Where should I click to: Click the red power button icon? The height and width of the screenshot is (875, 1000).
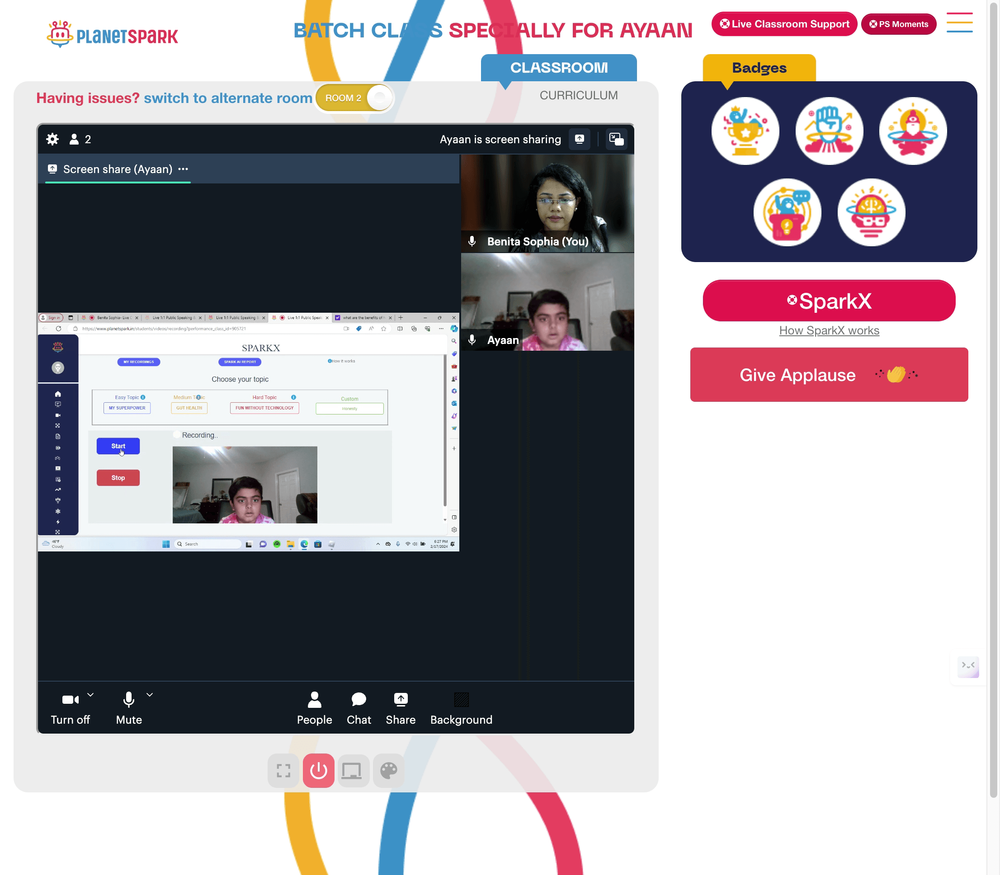(x=319, y=771)
